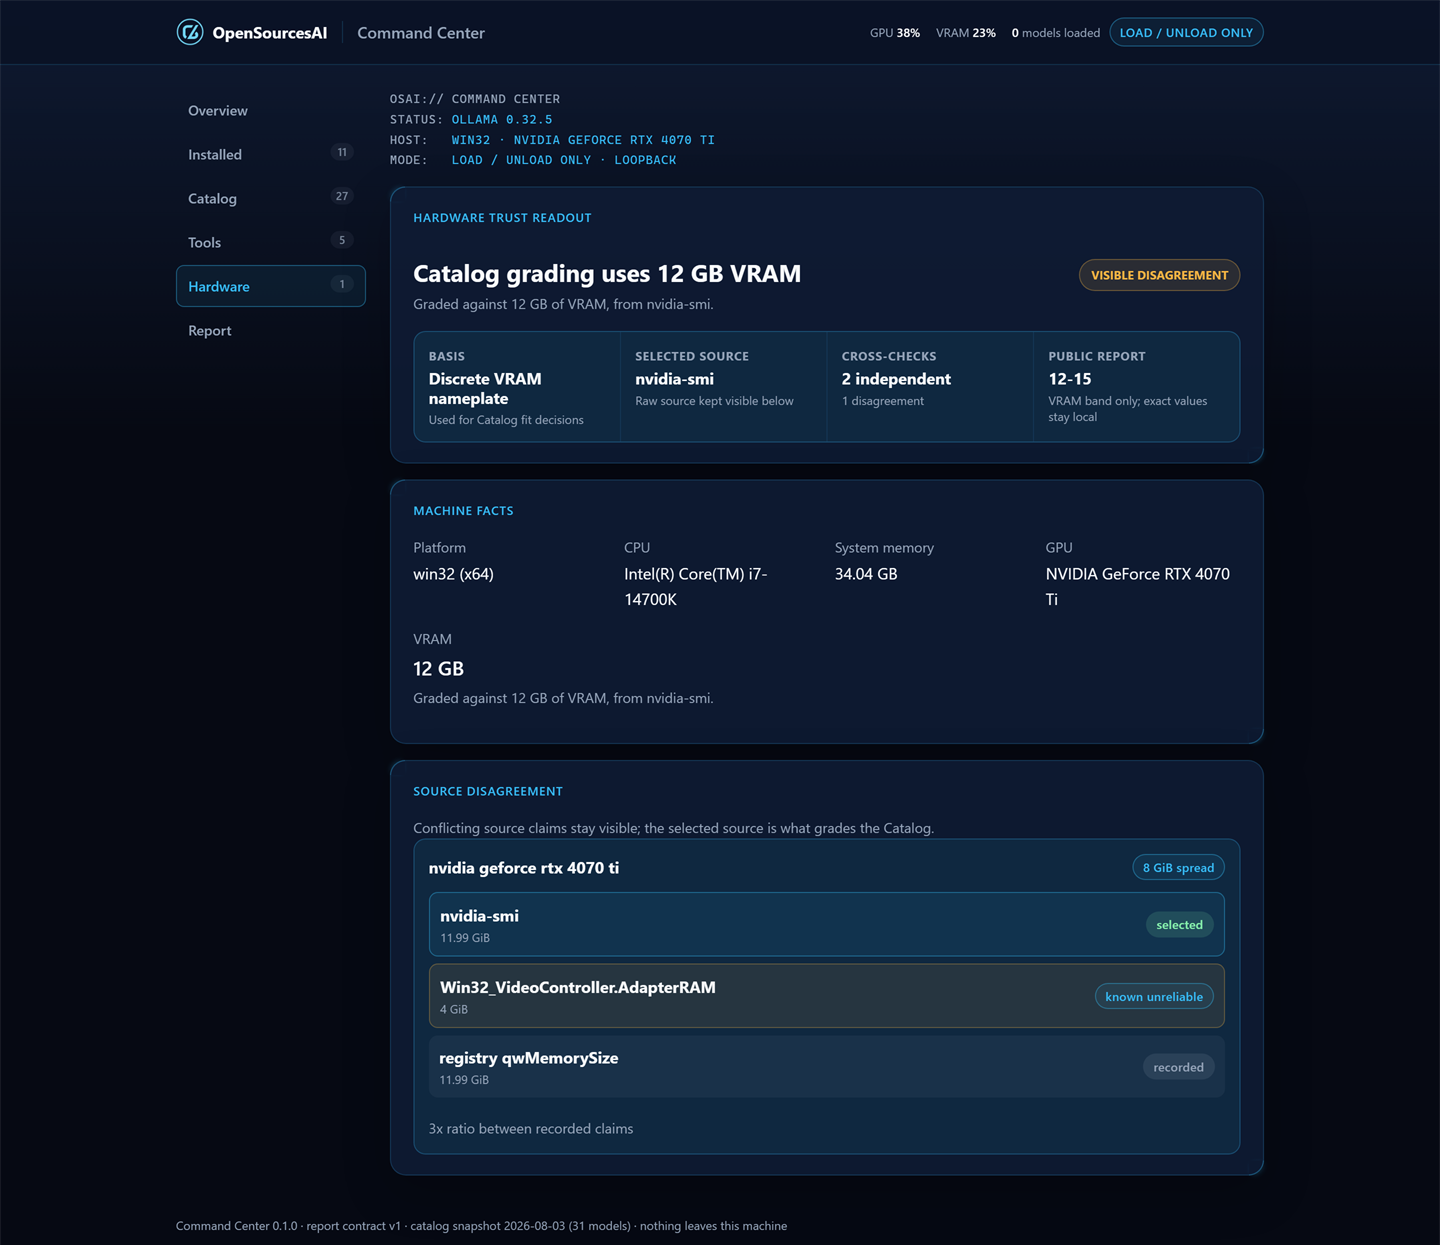The width and height of the screenshot is (1440, 1245).
Task: Click the GPU 38% usage readout
Action: click(895, 33)
